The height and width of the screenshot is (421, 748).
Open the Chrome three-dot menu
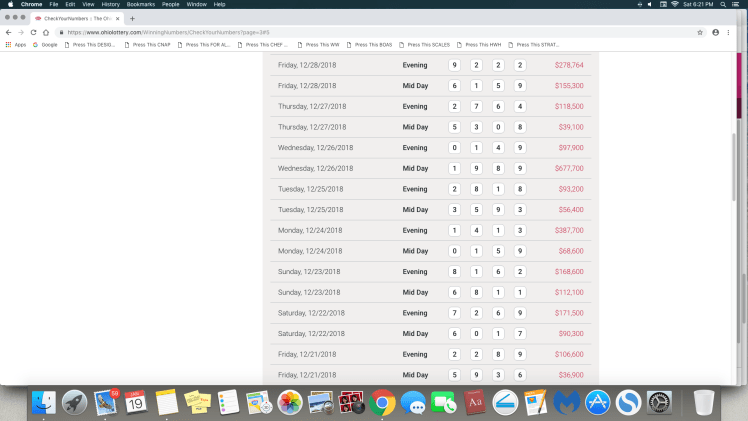click(732, 32)
